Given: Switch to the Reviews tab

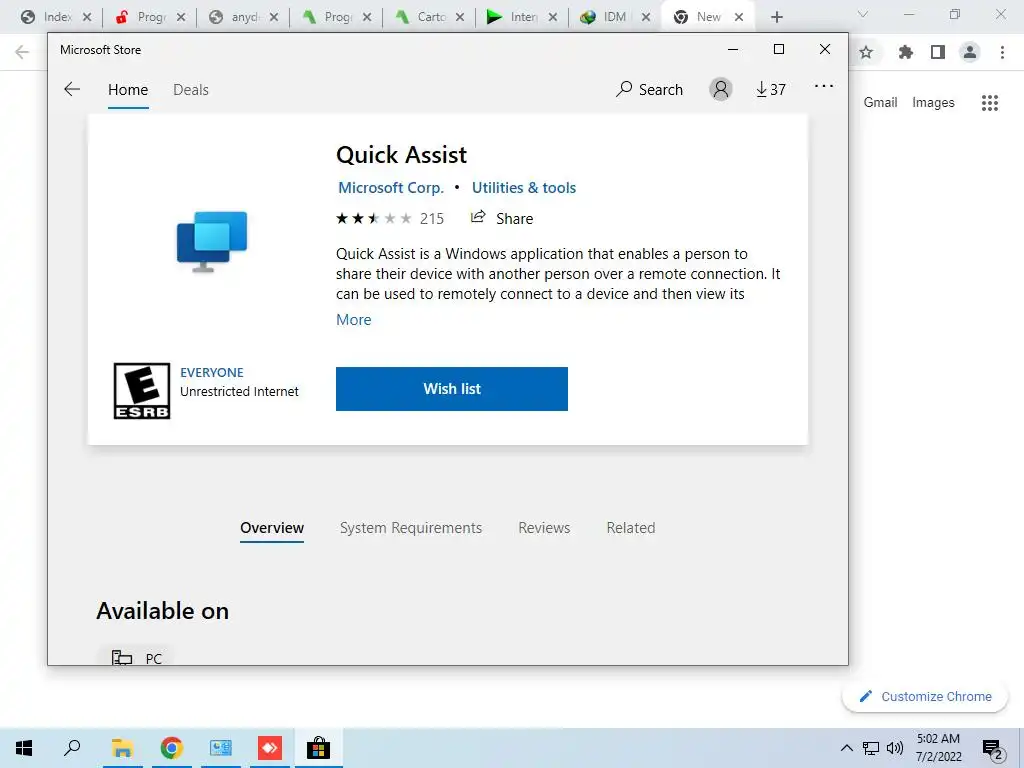Looking at the screenshot, I should click(x=544, y=528).
